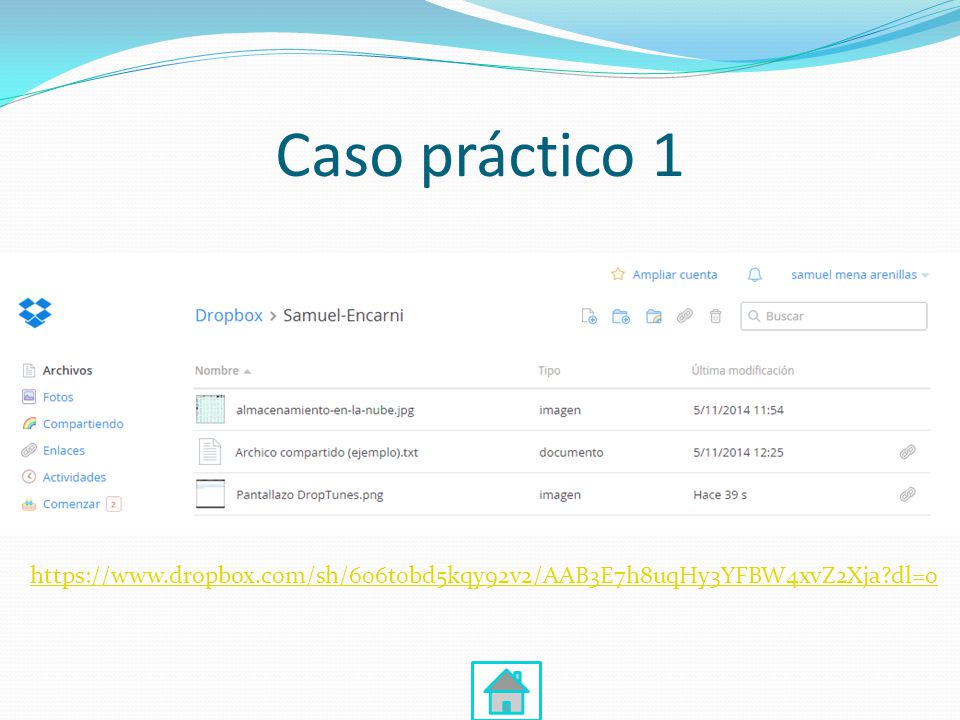Click the Dropbox logo icon
Image resolution: width=960 pixels, height=720 pixels.
pos(35,313)
